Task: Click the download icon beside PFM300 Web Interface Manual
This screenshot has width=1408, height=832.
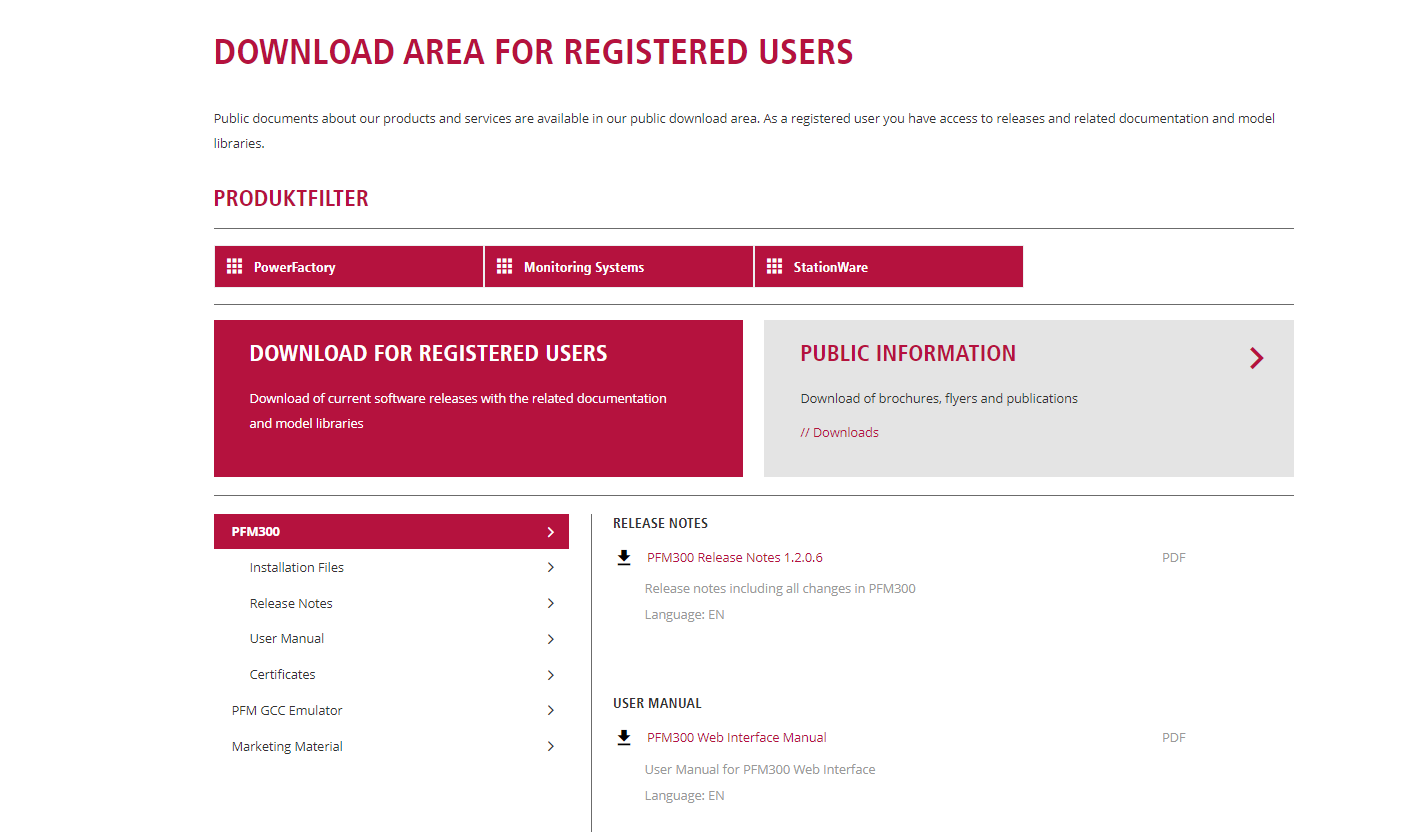Action: click(x=624, y=736)
